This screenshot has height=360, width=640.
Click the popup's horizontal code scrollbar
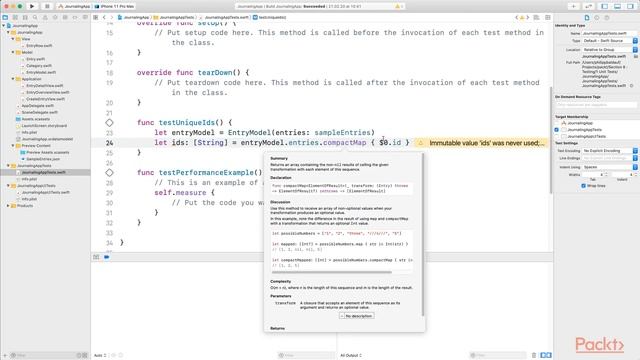pos(331,272)
